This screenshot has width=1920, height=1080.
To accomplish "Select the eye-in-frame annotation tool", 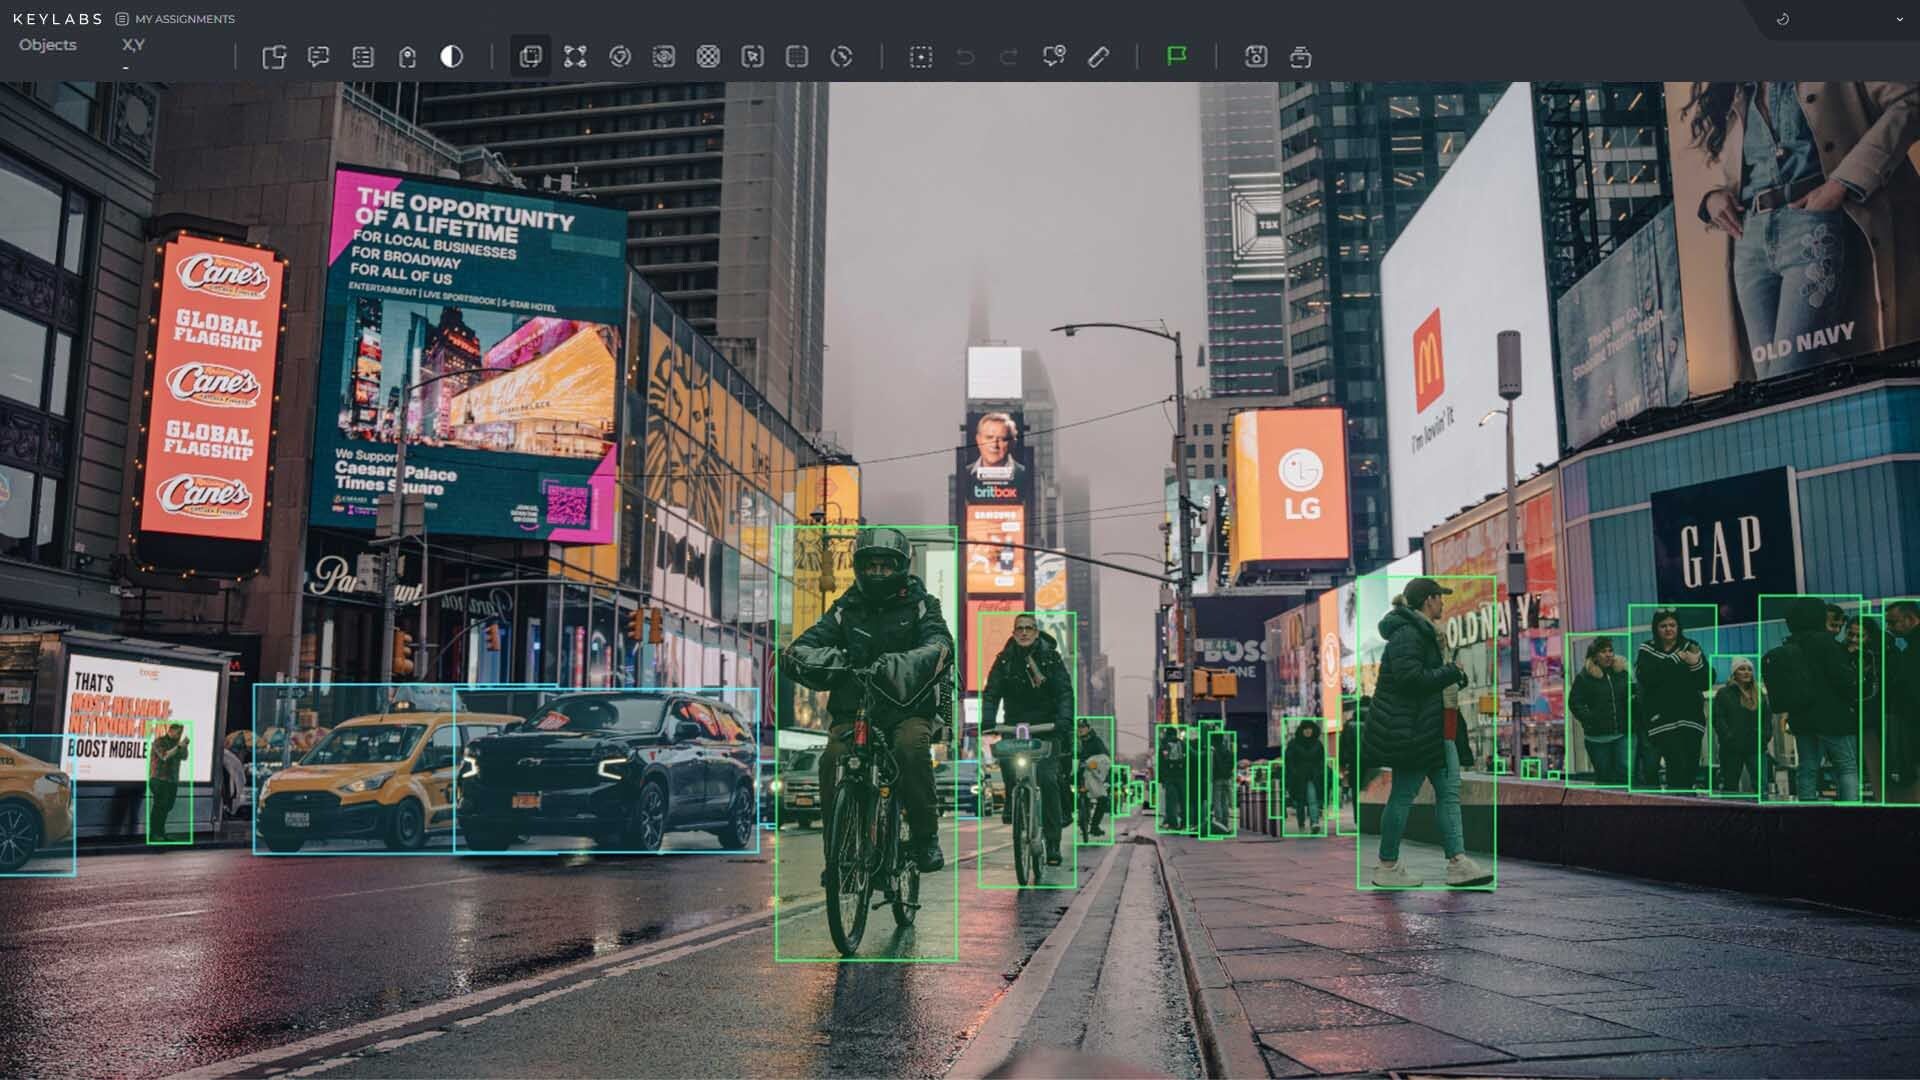I will [x=664, y=57].
